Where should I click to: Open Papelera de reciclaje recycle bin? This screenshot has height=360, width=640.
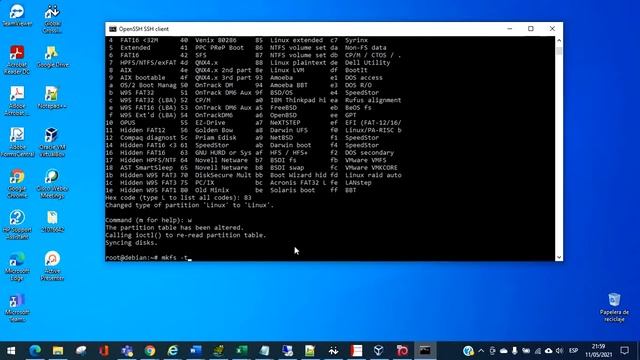(614, 307)
